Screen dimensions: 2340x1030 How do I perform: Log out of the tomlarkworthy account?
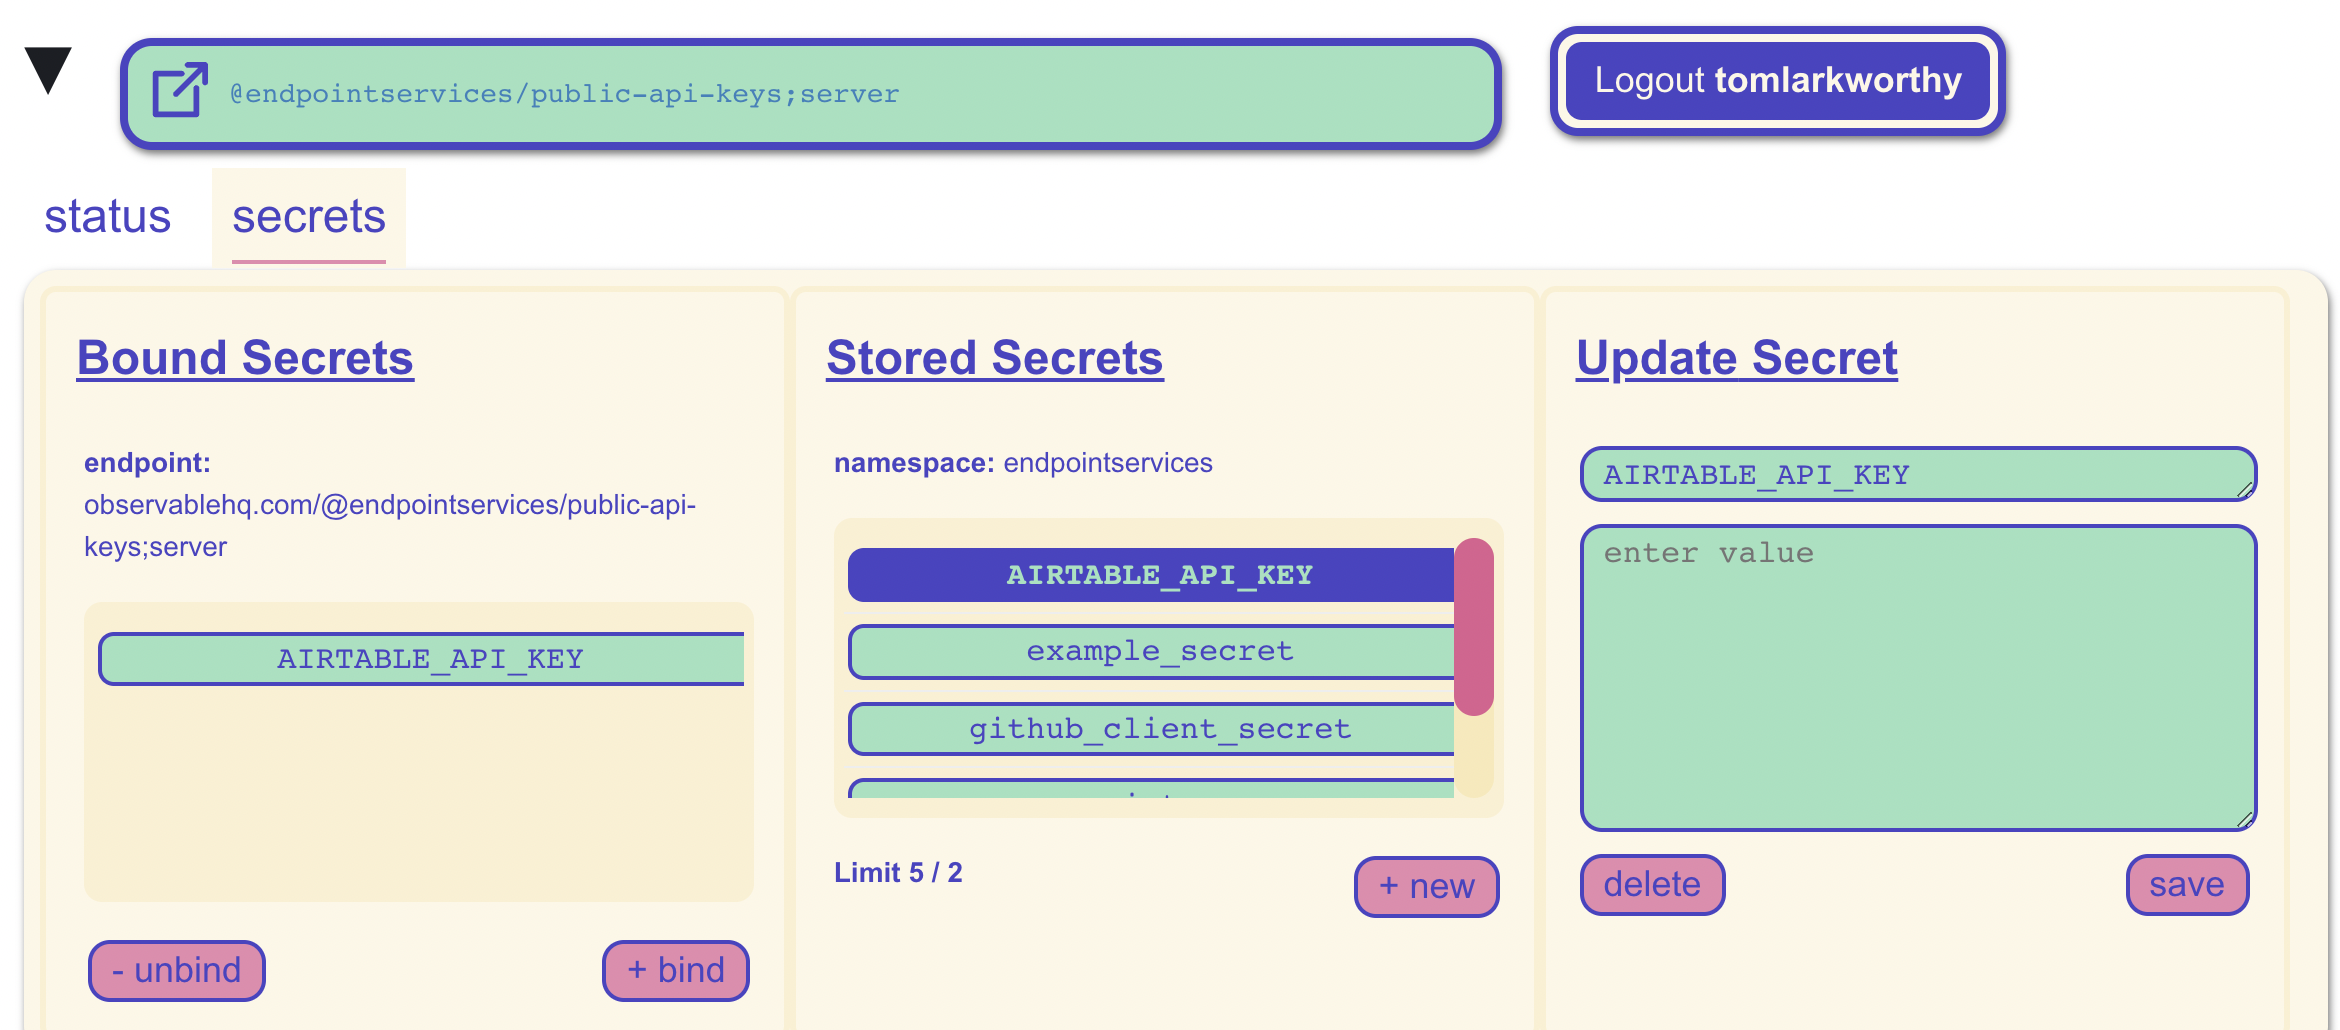[x=1777, y=81]
